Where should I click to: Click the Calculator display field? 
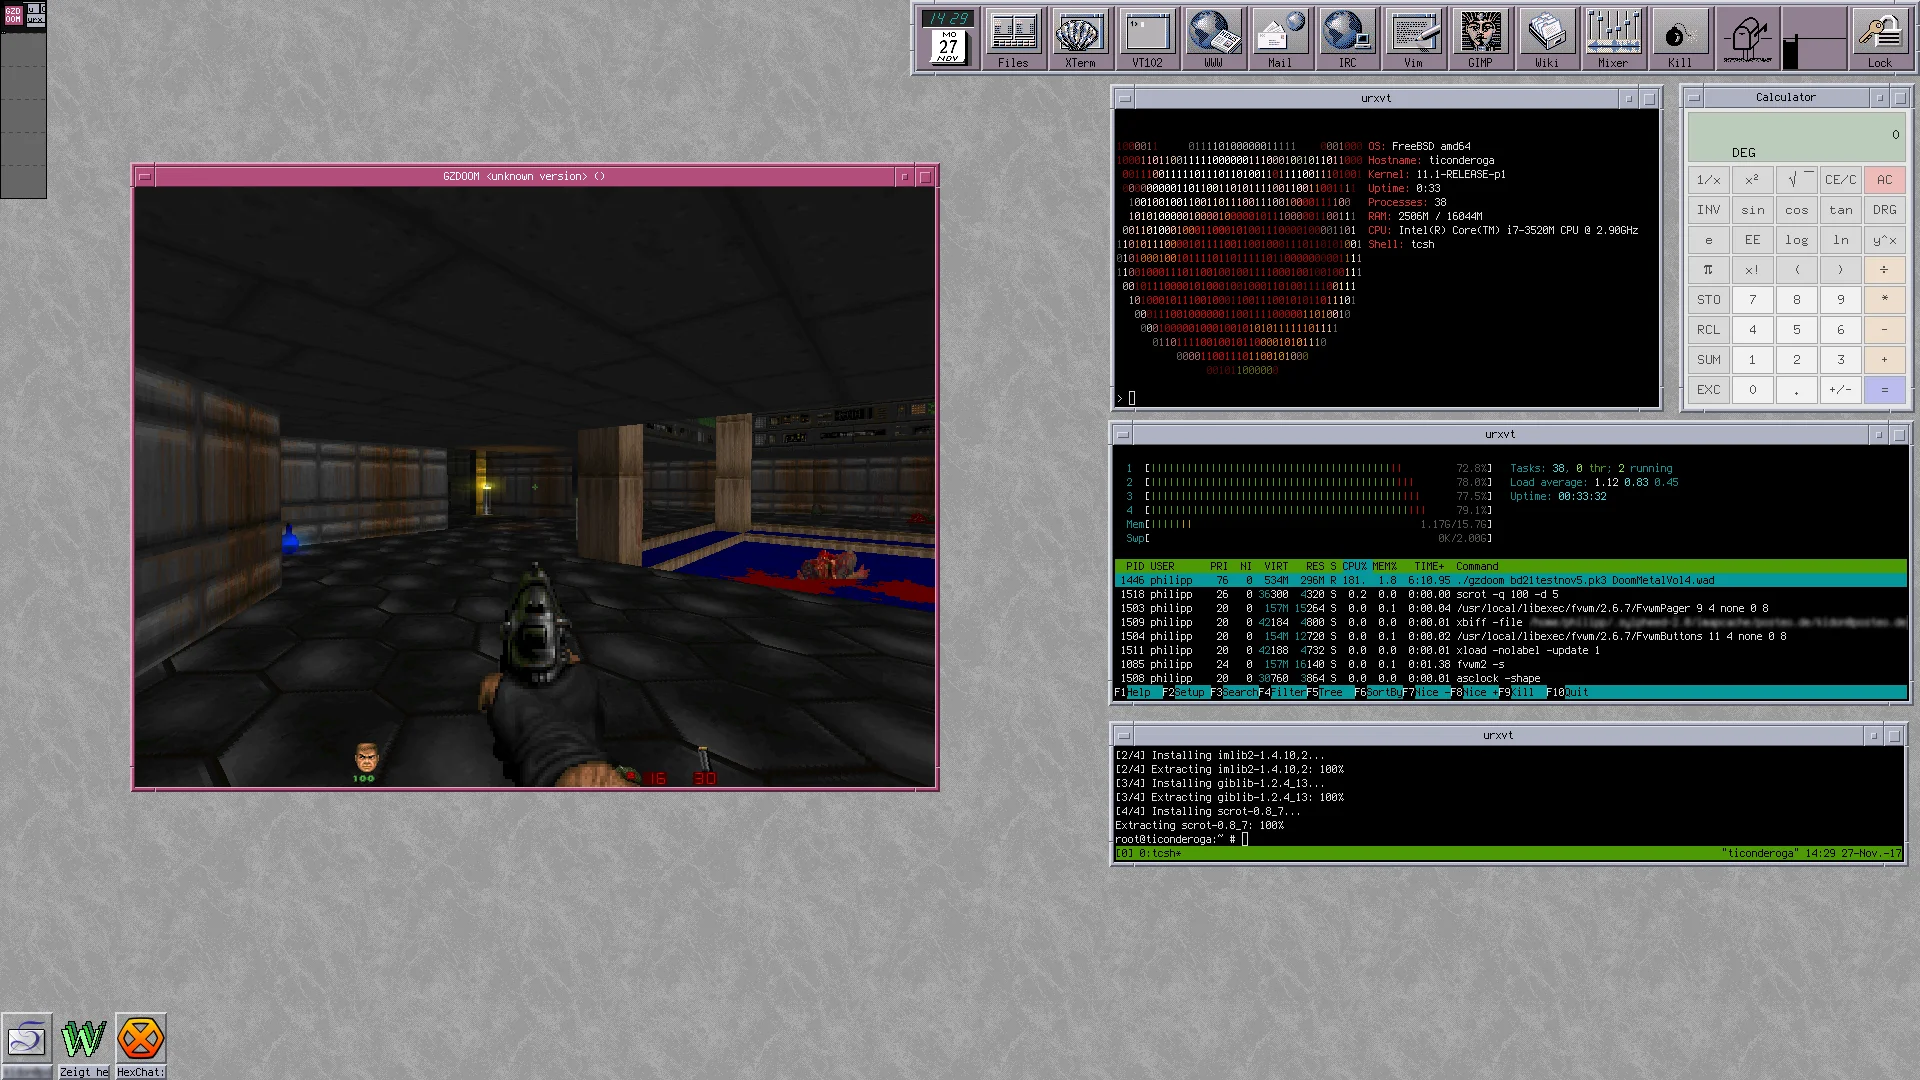pyautogui.click(x=1796, y=138)
